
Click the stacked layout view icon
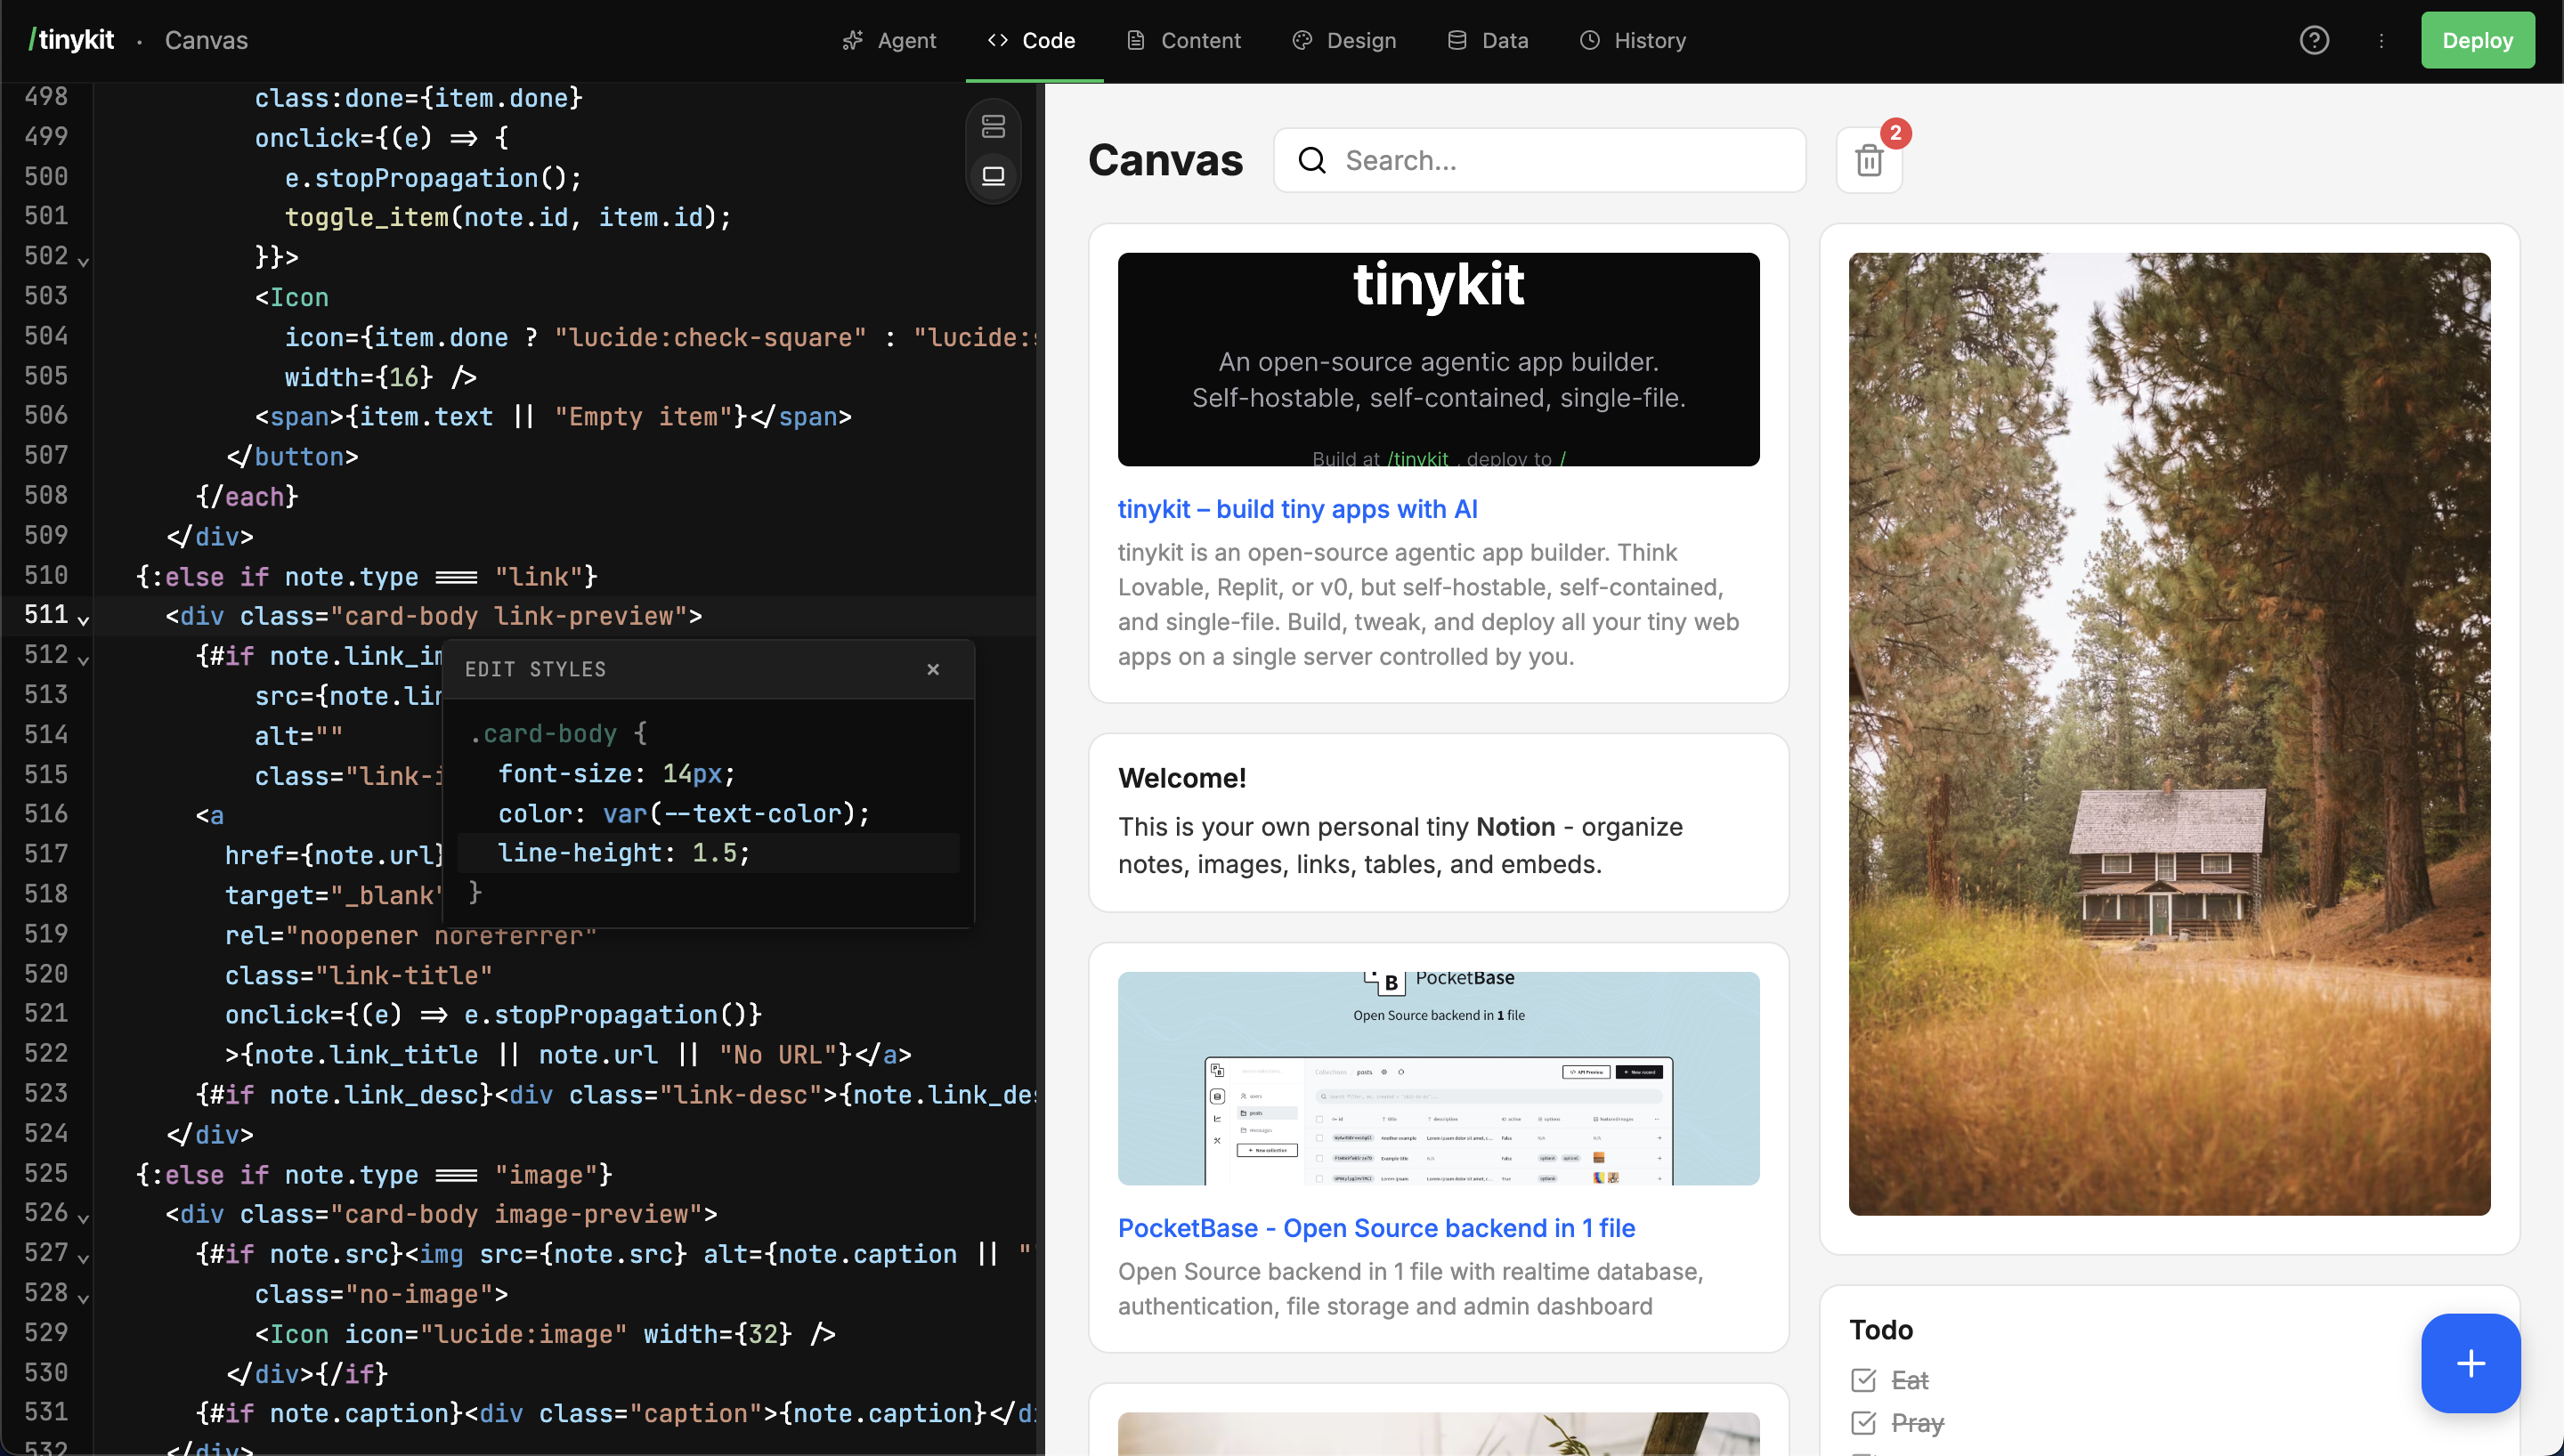tap(993, 126)
